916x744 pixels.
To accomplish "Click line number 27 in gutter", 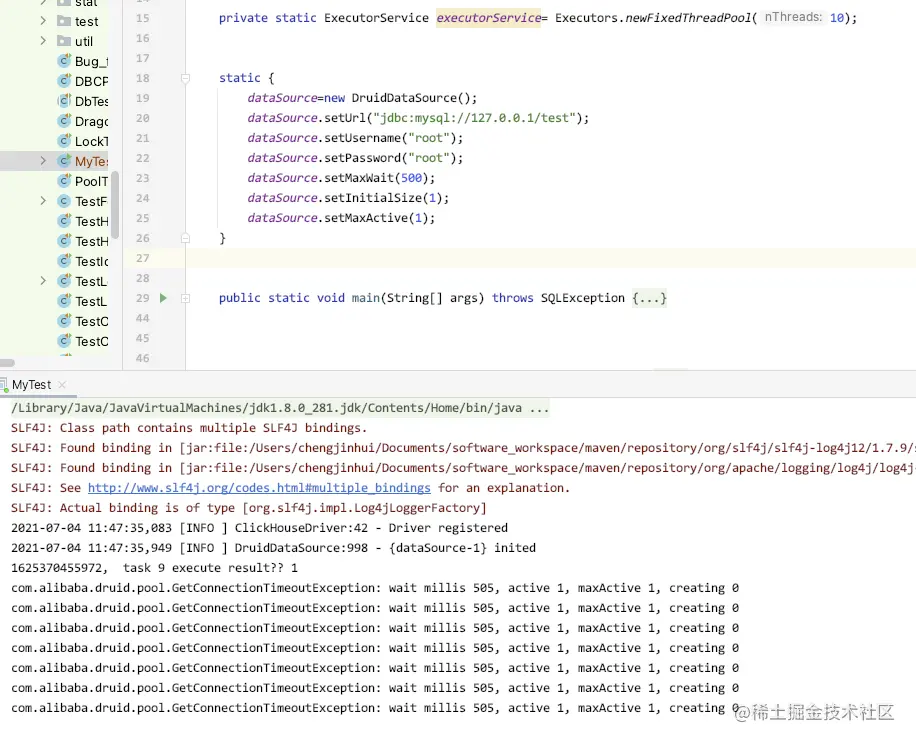I will pyautogui.click(x=143, y=258).
